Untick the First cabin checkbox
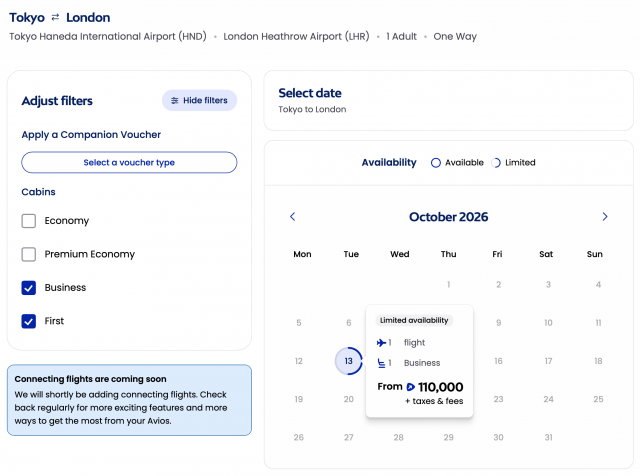 pyautogui.click(x=29, y=321)
